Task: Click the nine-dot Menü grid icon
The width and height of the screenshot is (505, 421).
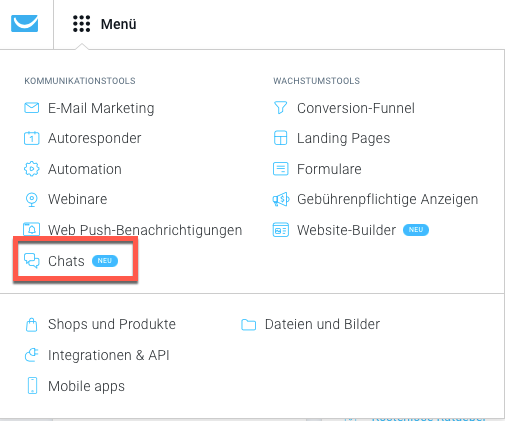Action: [x=82, y=24]
